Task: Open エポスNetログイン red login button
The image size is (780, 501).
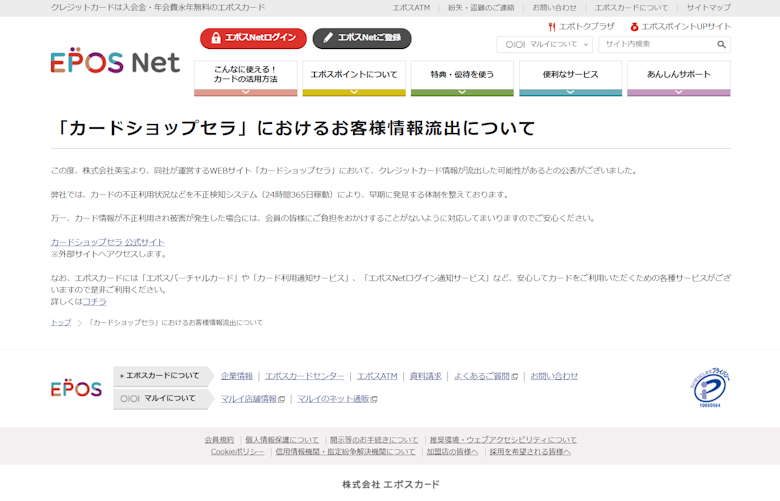Action: (x=253, y=38)
